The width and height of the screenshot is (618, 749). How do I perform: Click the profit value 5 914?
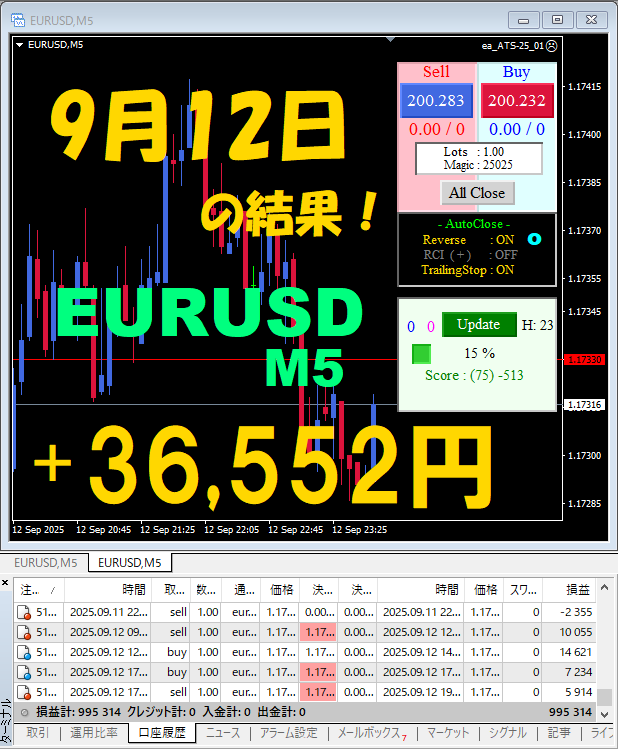coord(578,693)
